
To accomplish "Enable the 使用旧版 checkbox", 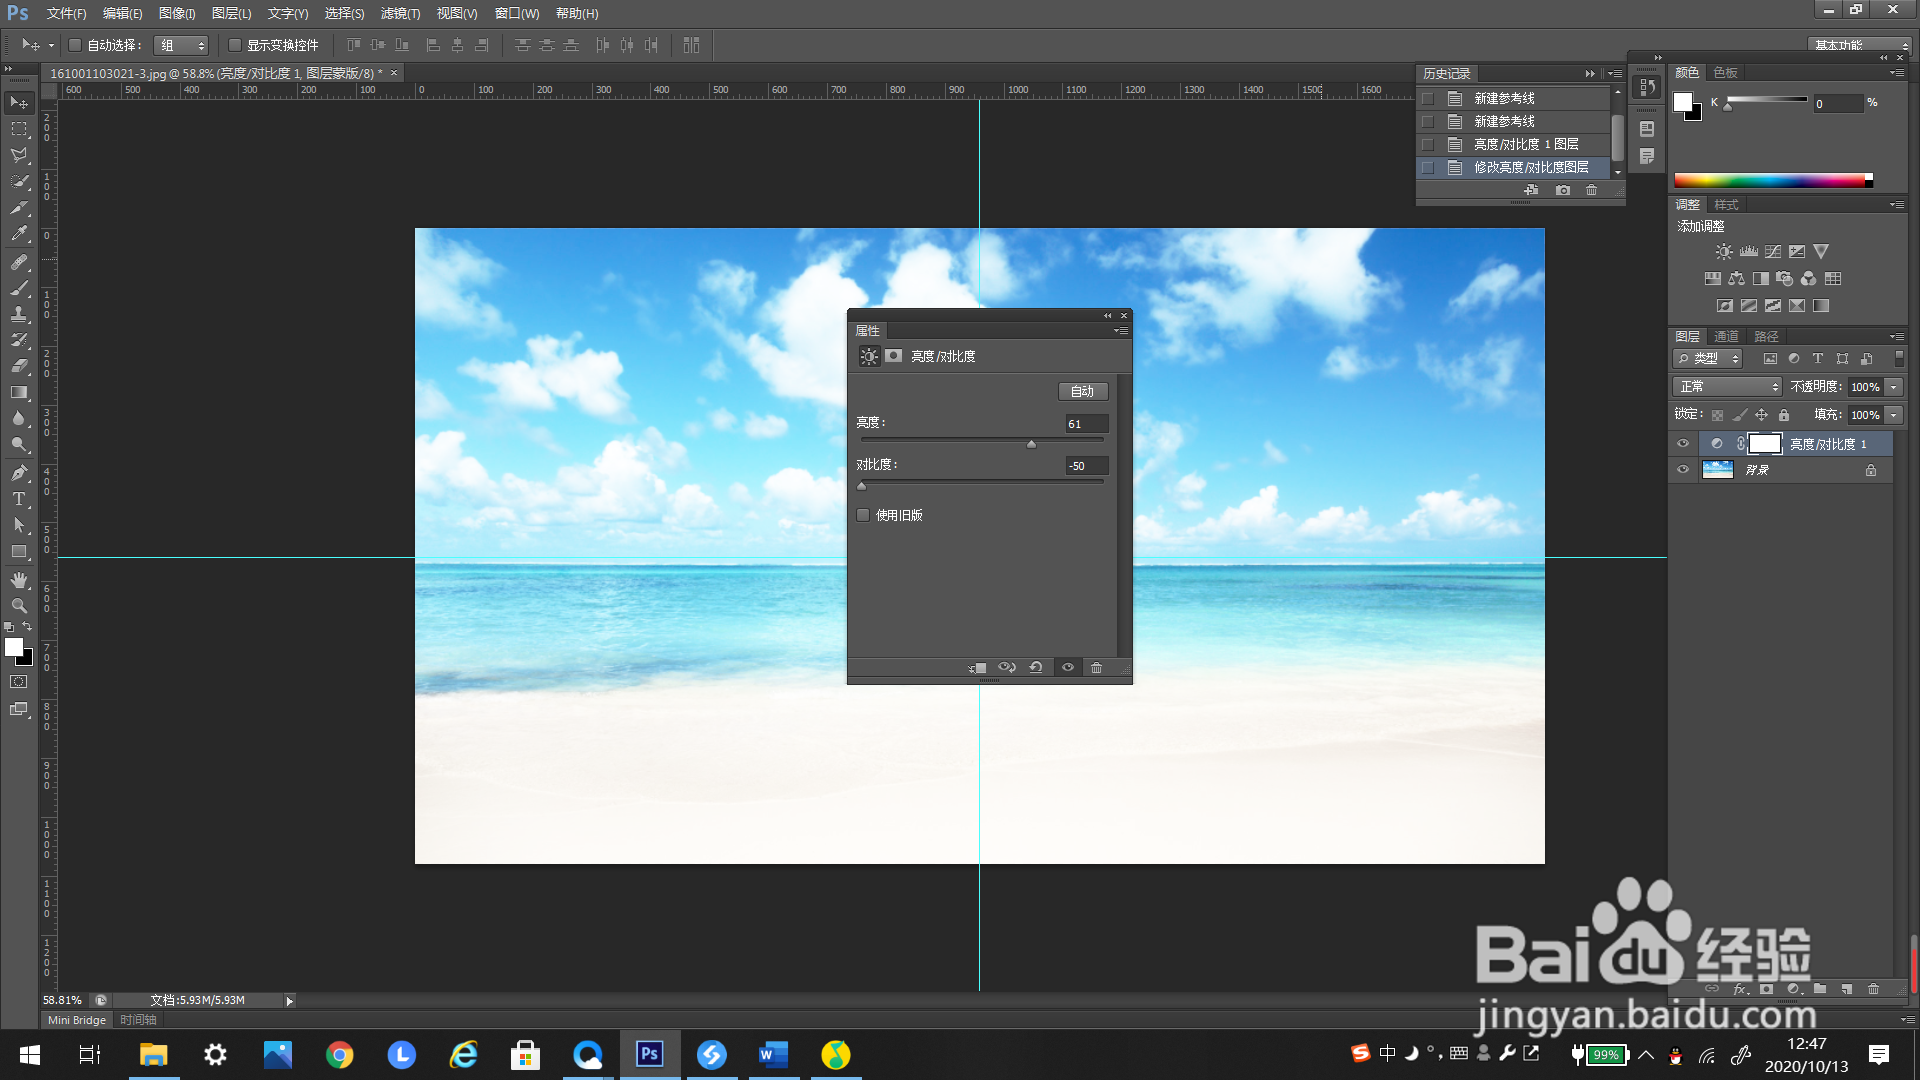I will pos(863,515).
